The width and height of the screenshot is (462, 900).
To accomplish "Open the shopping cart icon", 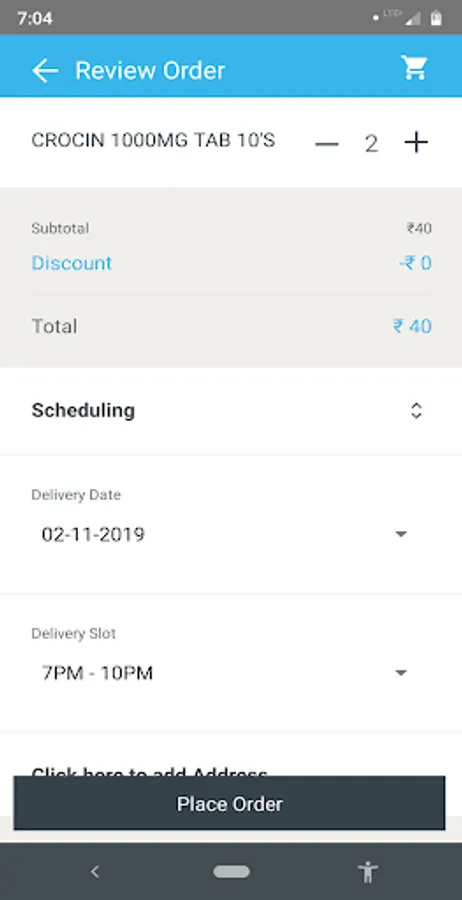I will click(414, 68).
